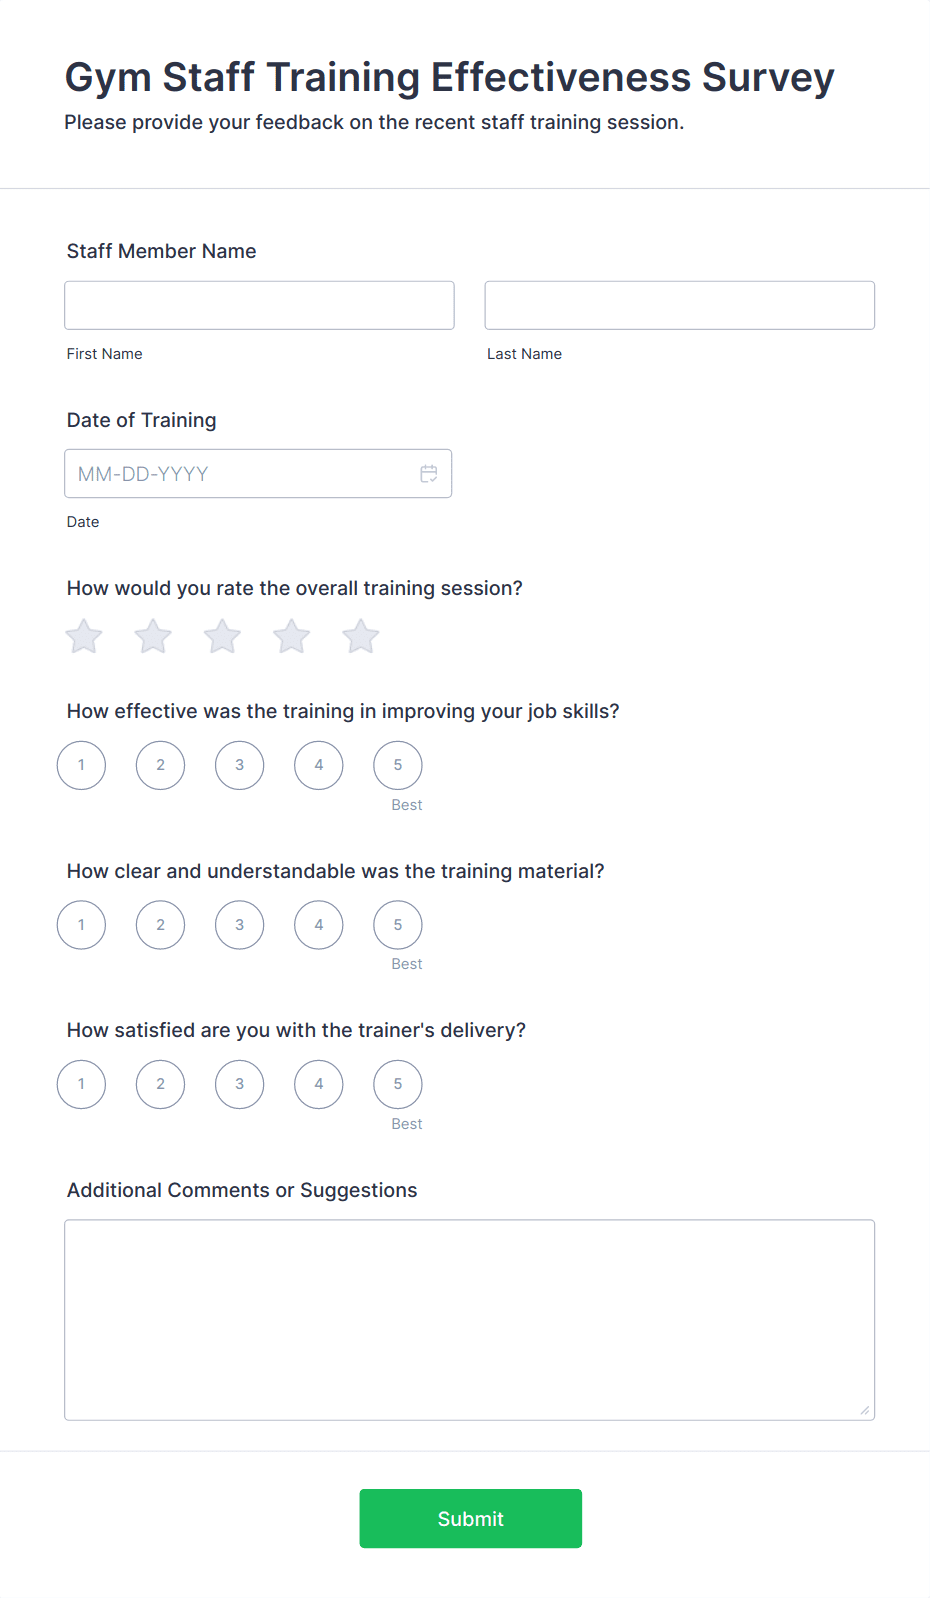Image resolution: width=930 pixels, height=1598 pixels.
Task: Click the Last Name input field
Action: coord(680,305)
